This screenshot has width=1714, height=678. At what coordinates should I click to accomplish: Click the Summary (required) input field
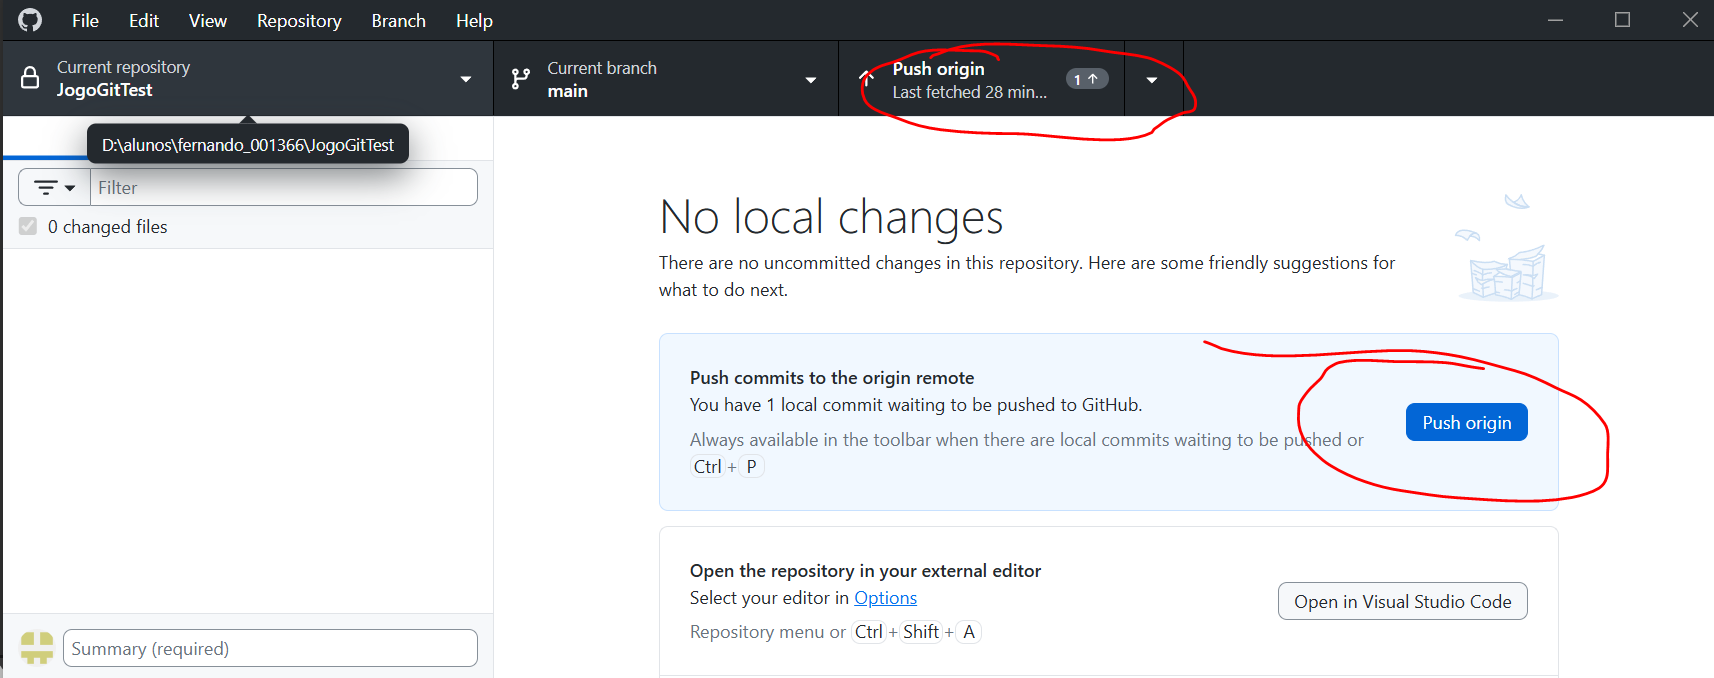click(270, 648)
